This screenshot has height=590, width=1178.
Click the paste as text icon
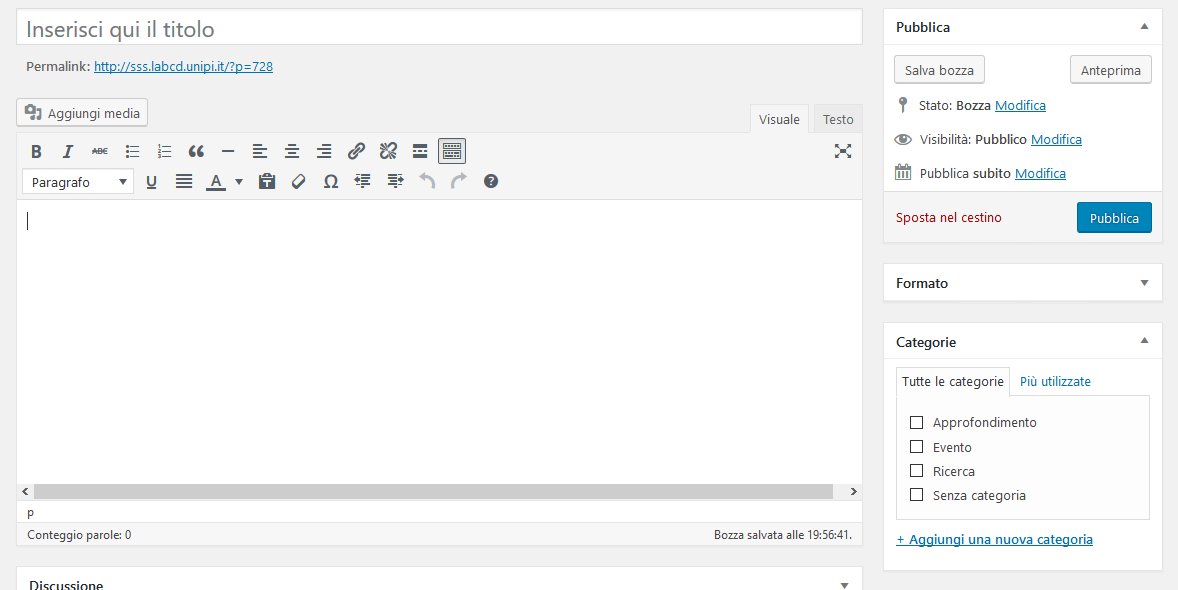(x=267, y=181)
